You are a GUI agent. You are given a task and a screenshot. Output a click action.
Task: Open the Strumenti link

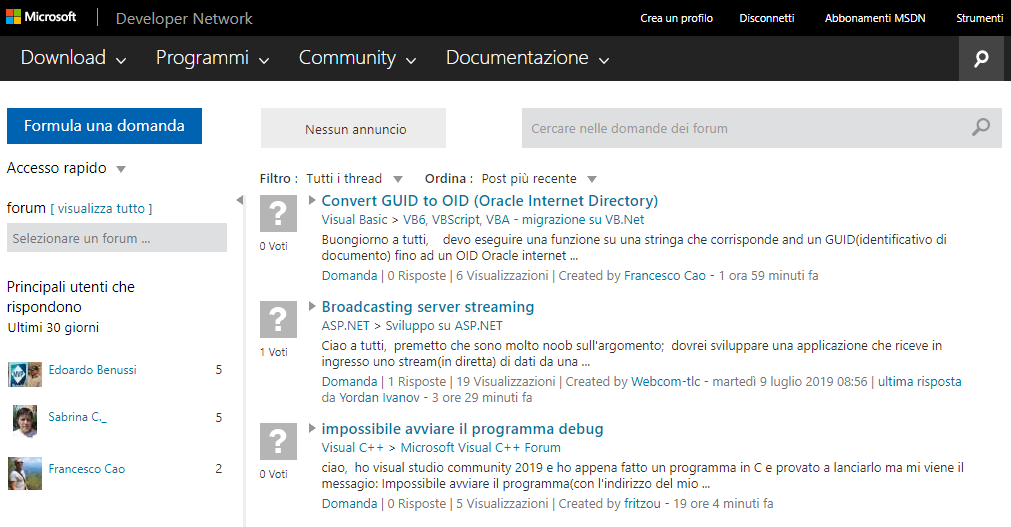[979, 18]
